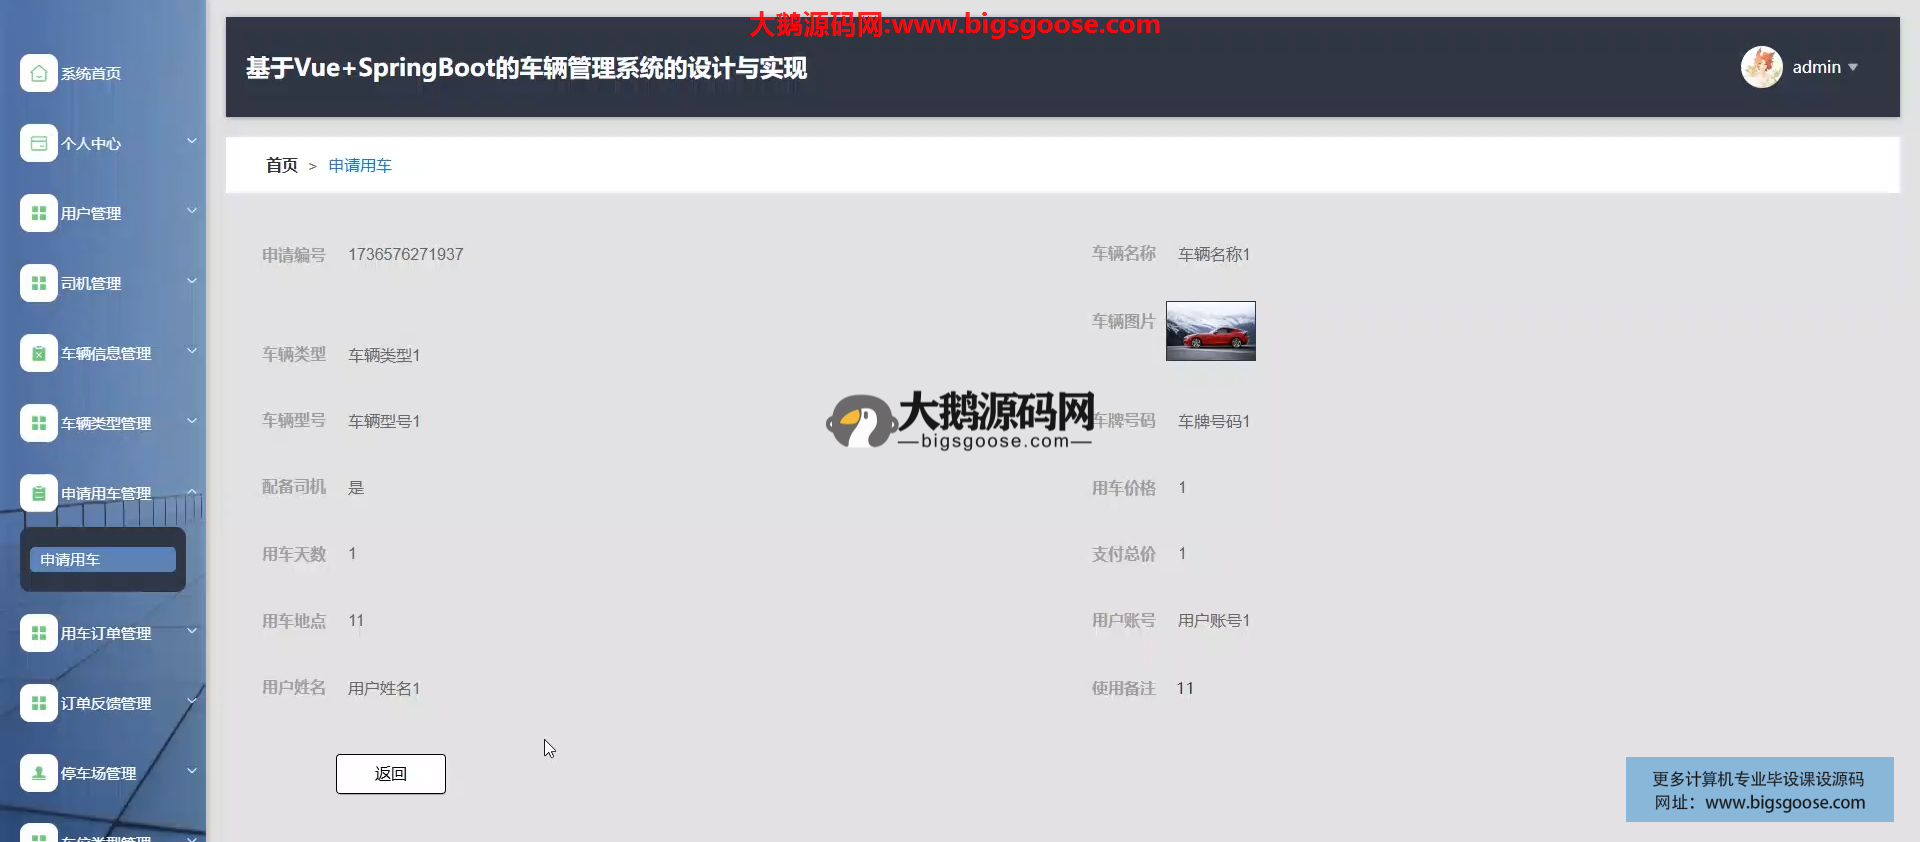
Task: Click the 申请用车管理 clipboard icon
Action: 38,493
